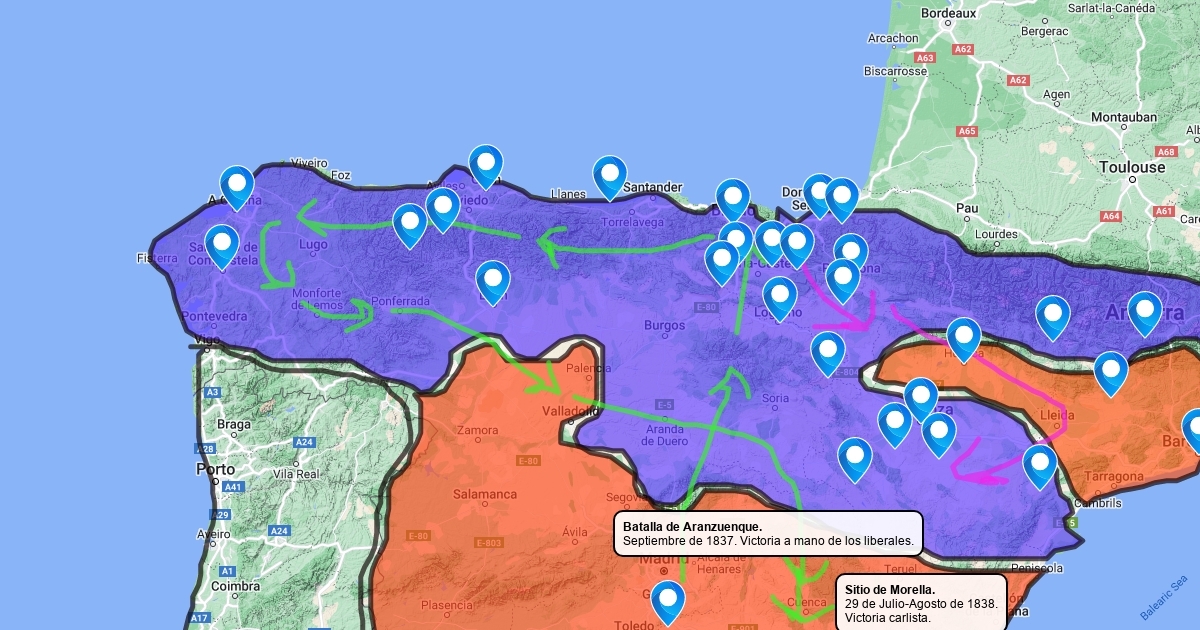Image resolution: width=1200 pixels, height=630 pixels.
Task: Select the pin over Santiago de Compostela
Action: click(222, 245)
